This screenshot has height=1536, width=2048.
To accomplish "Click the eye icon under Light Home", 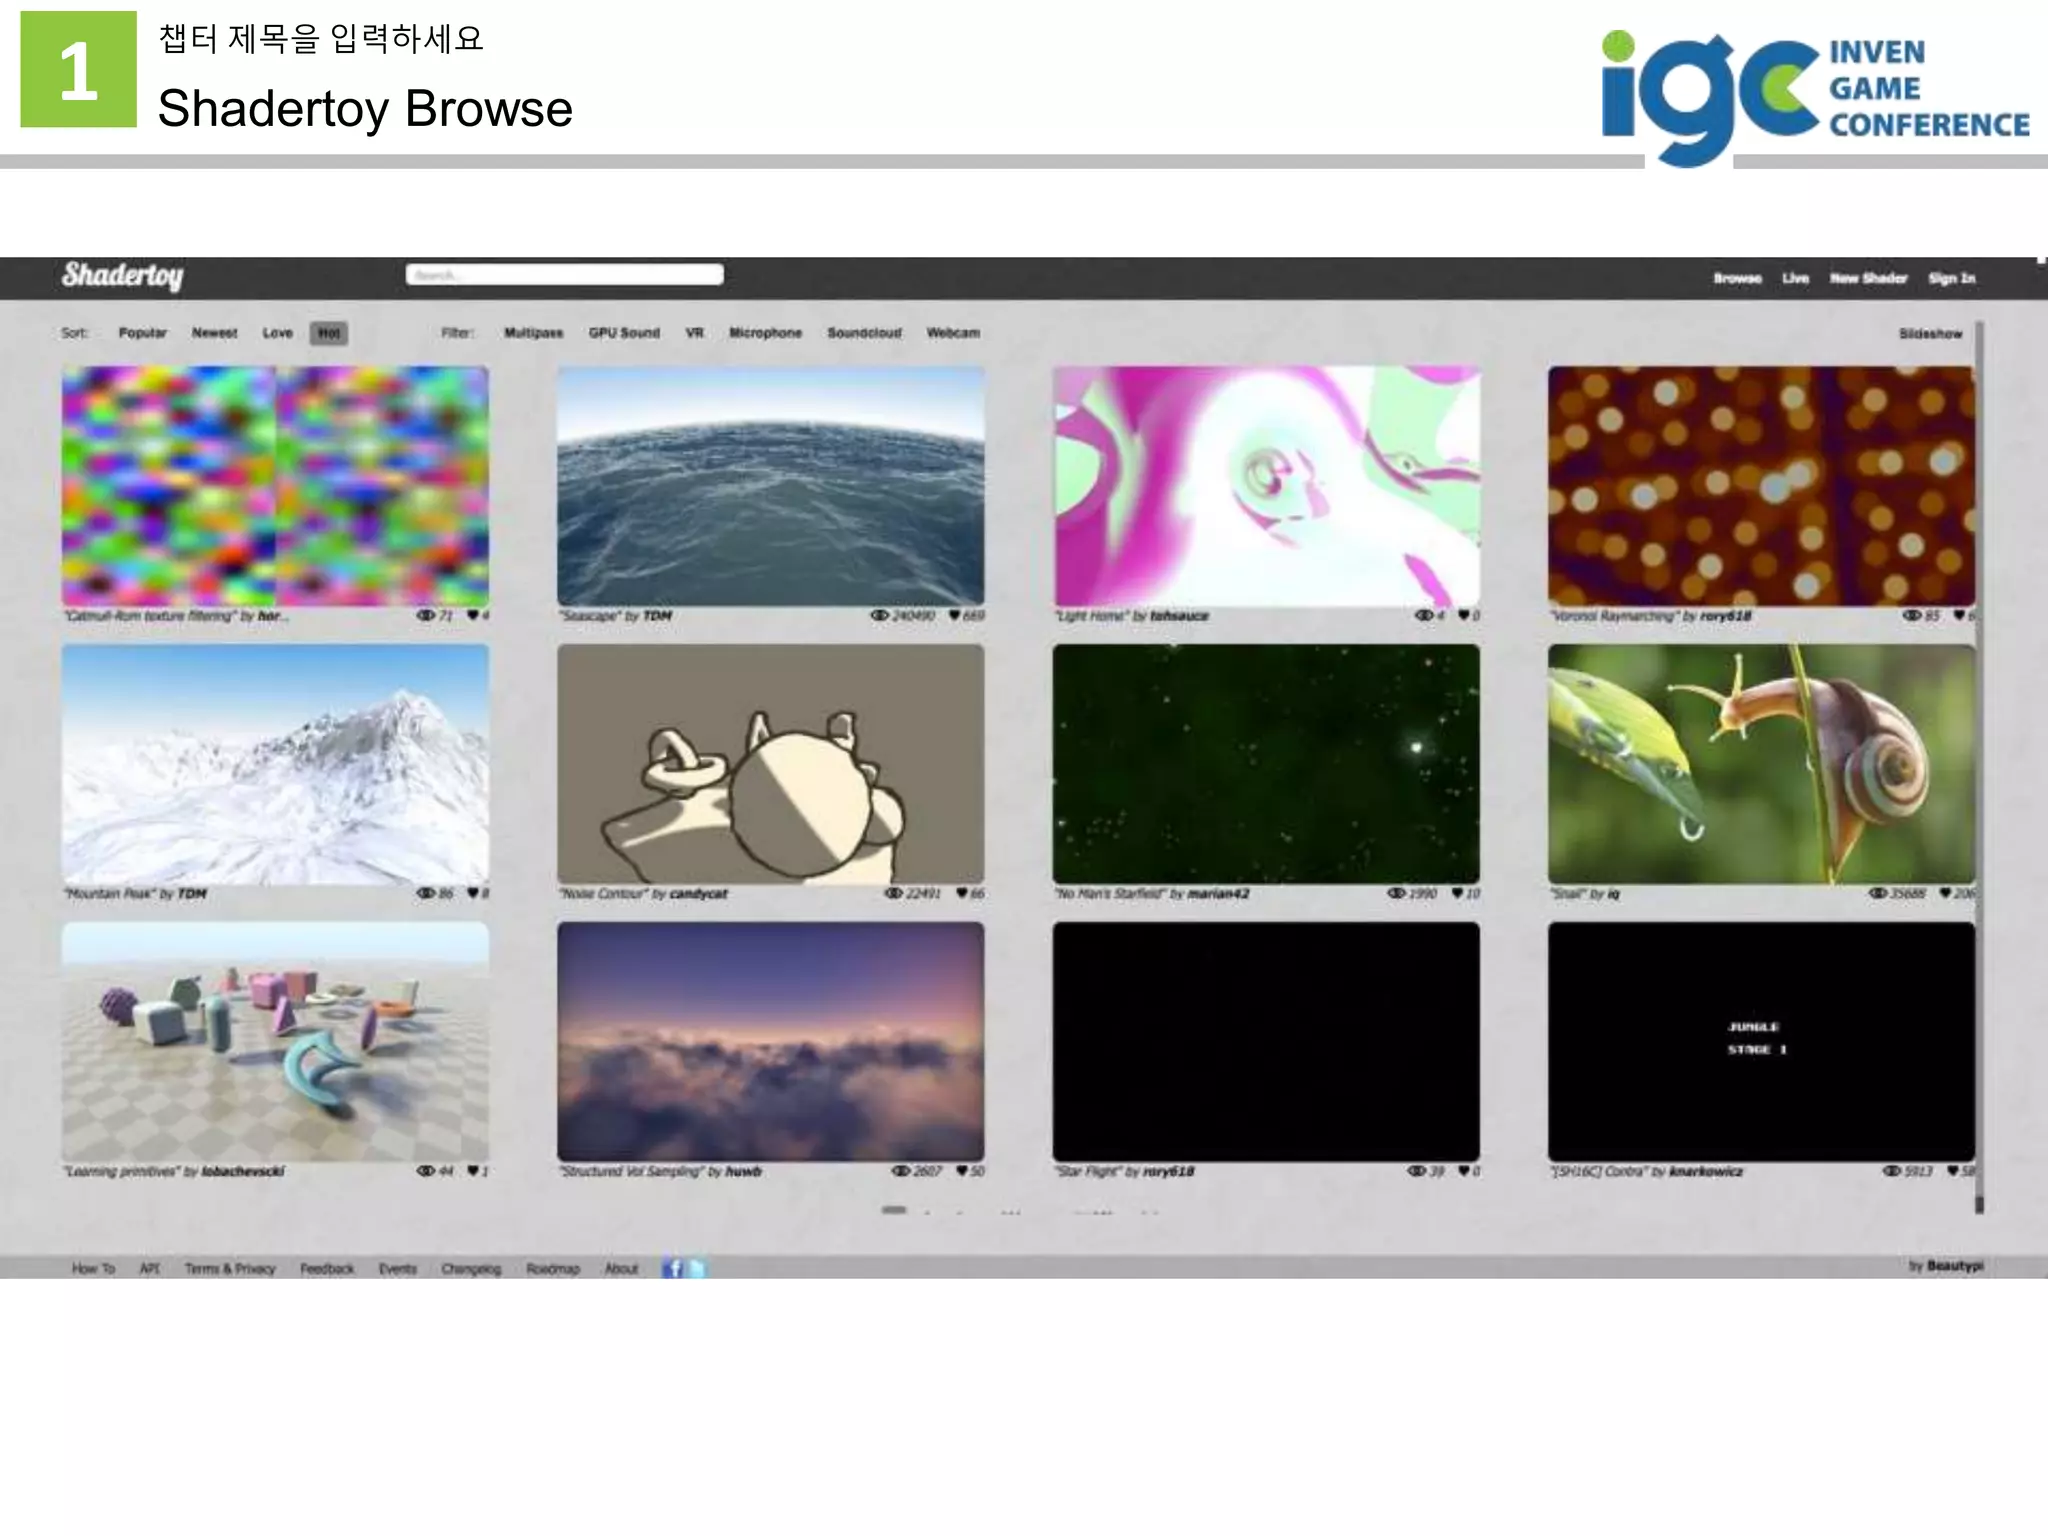I will [x=1424, y=616].
